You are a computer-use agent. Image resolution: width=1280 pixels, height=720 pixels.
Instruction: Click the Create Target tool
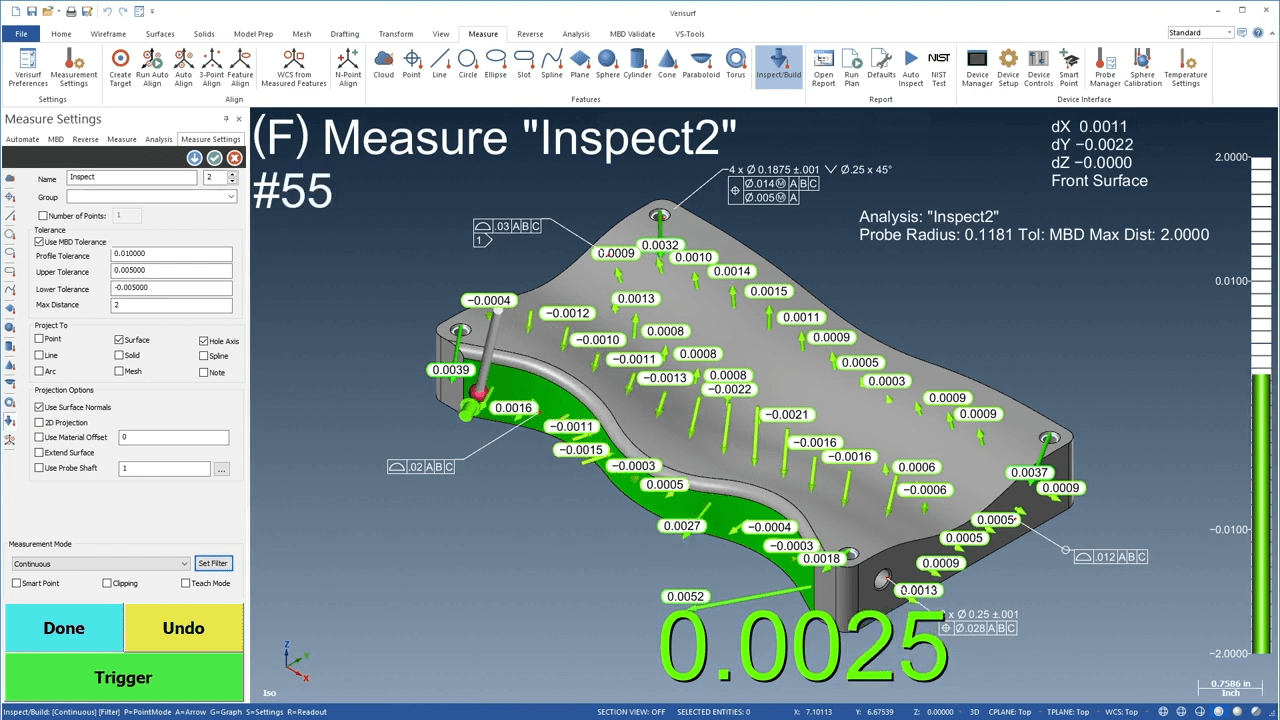click(120, 68)
